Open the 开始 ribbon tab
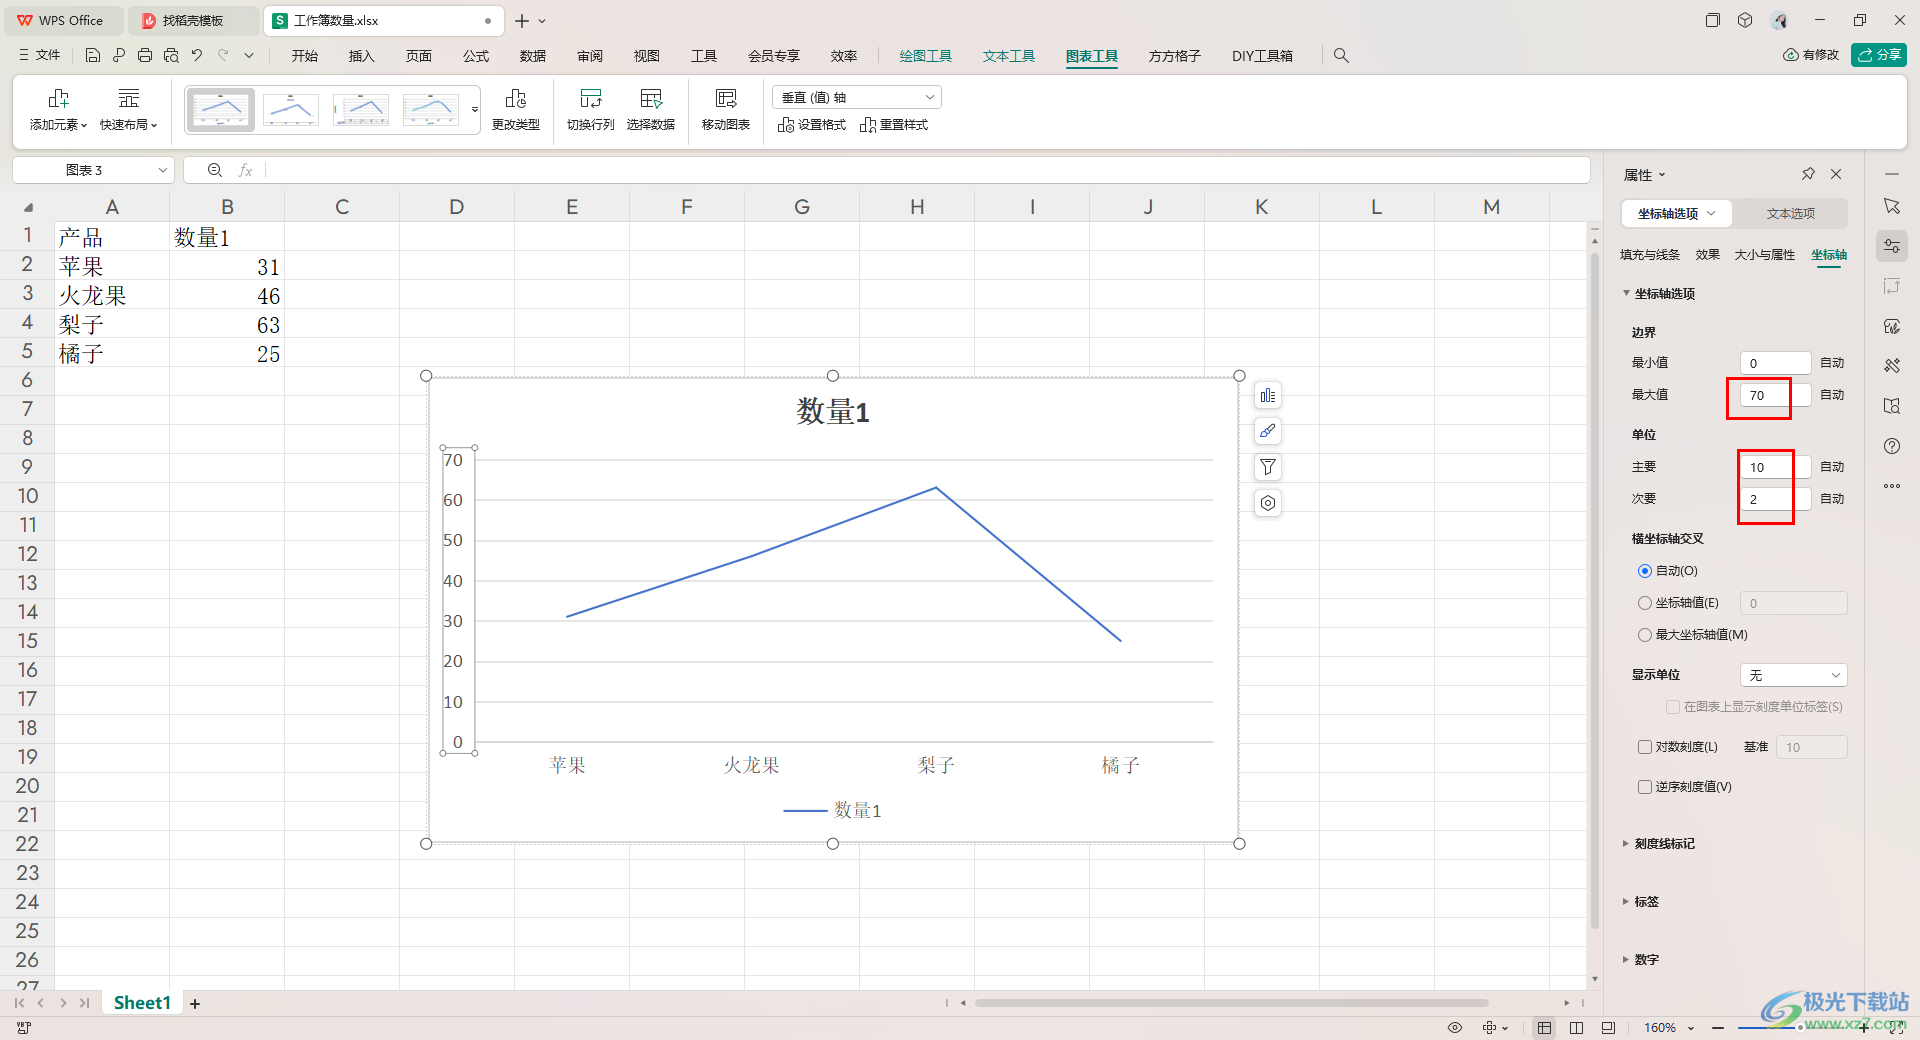This screenshot has height=1040, width=1920. (x=305, y=56)
